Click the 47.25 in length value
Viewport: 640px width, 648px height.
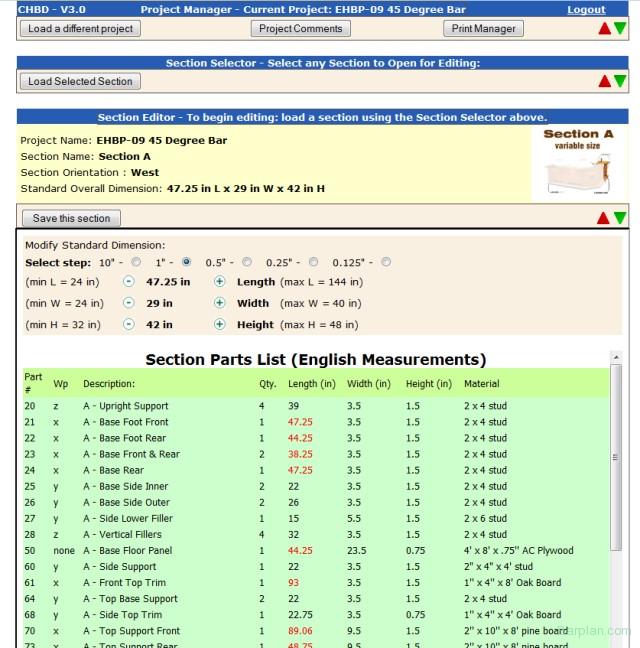tap(168, 282)
